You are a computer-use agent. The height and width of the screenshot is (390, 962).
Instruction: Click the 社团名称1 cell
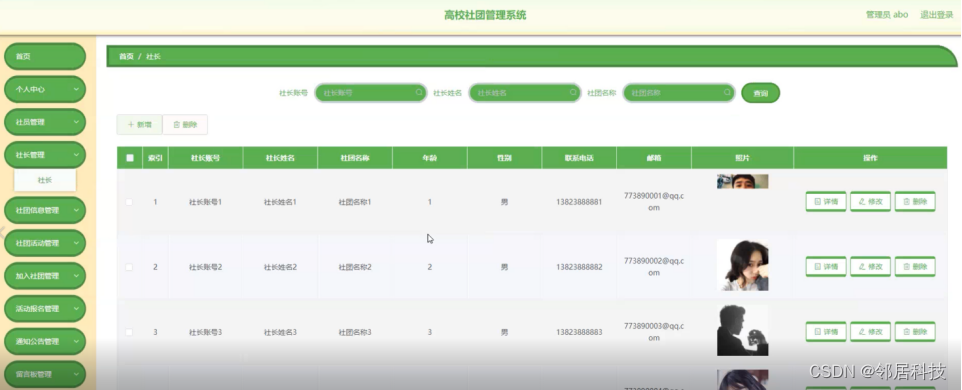point(355,202)
